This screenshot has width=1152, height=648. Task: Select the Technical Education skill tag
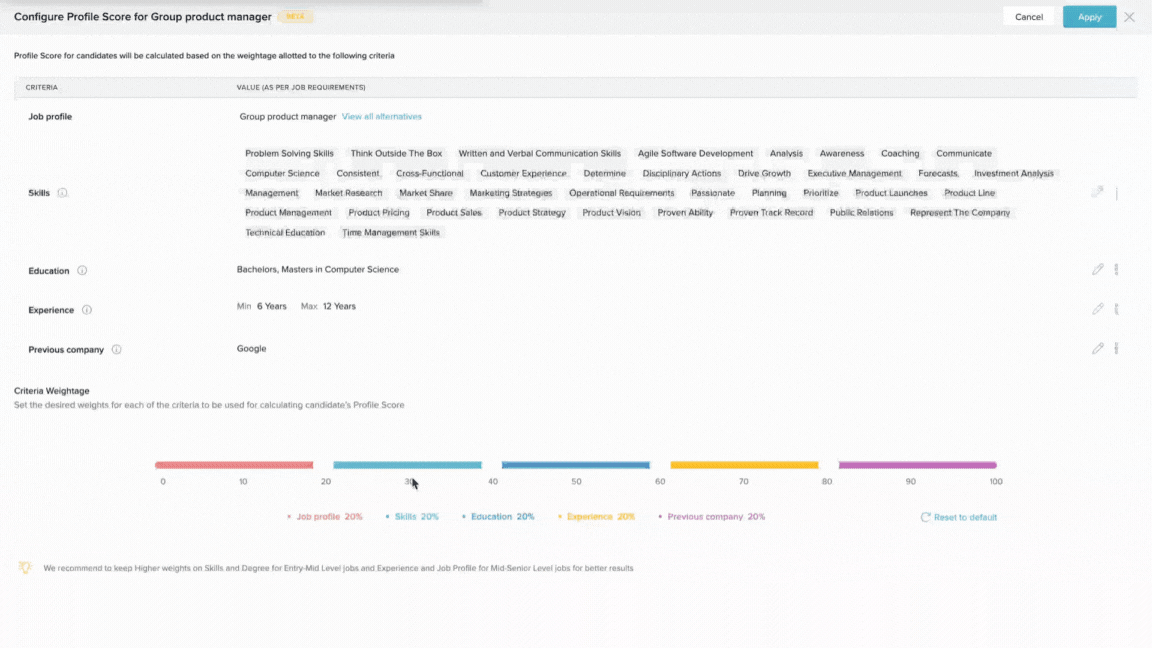tap(285, 232)
